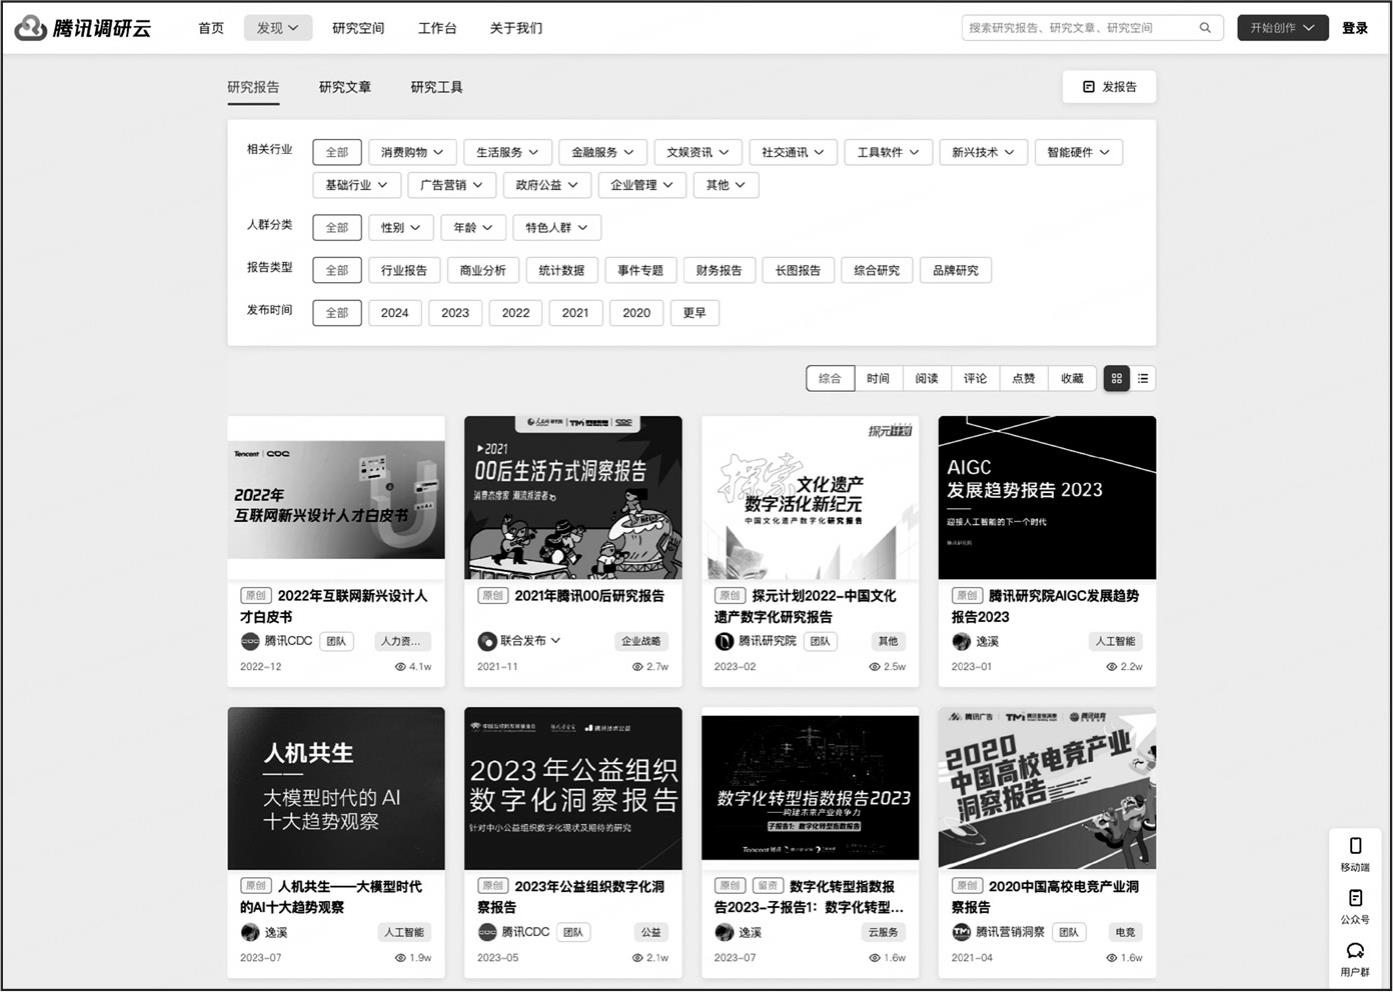Expand the 企业管理 industry dropdown
The height and width of the screenshot is (992, 1393).
[642, 185]
